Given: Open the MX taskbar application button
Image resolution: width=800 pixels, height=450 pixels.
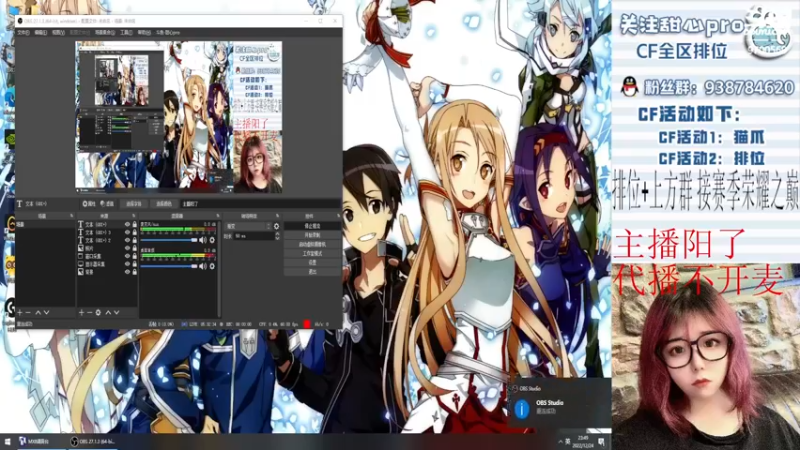Looking at the screenshot, I should point(41,441).
